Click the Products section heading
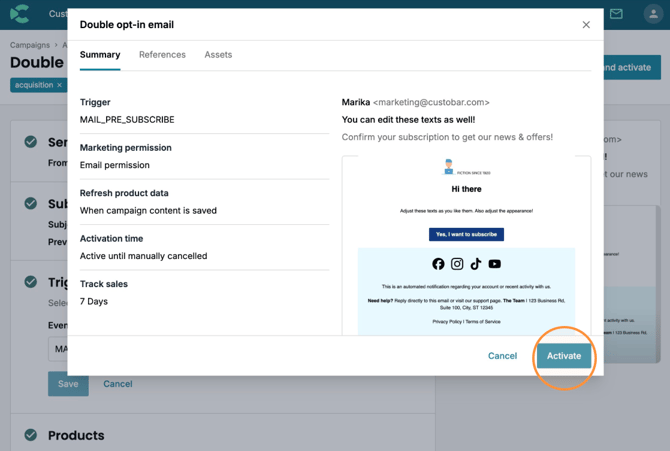670x451 pixels. click(x=76, y=435)
